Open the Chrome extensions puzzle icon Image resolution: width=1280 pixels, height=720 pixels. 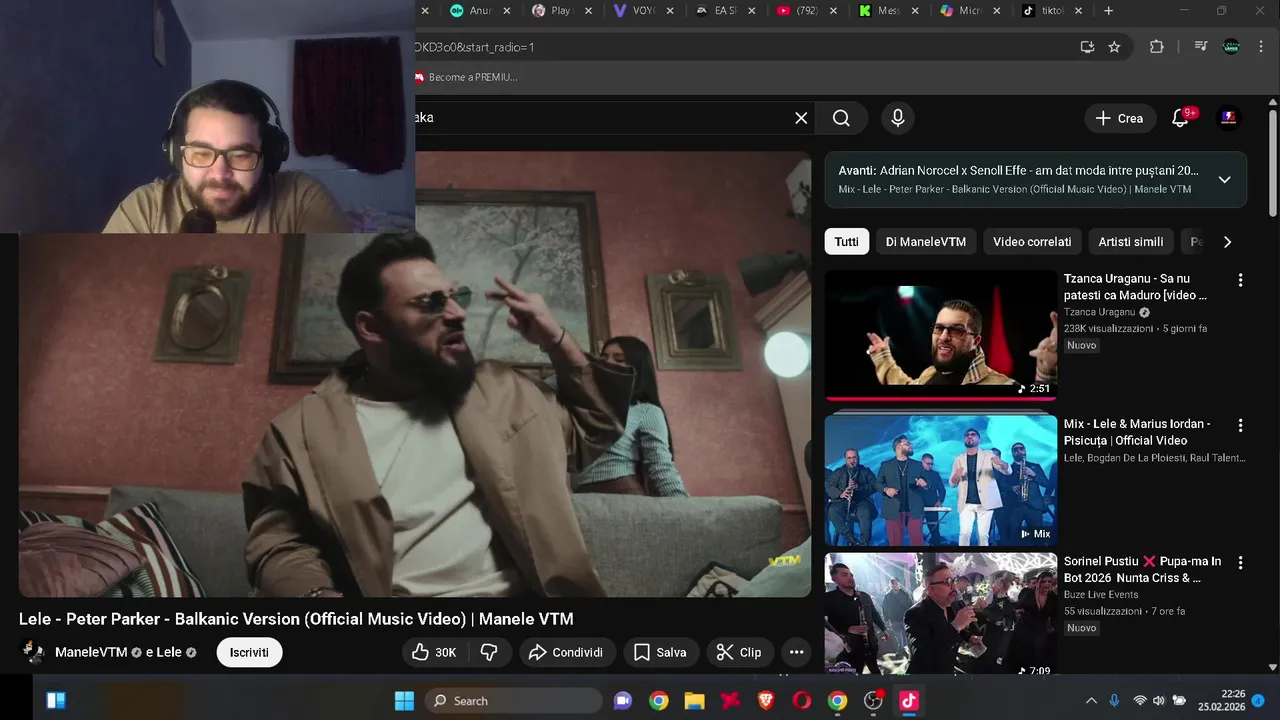[1157, 47]
